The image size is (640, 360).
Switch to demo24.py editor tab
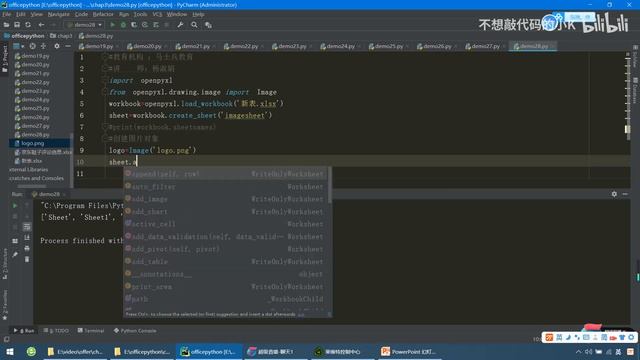point(341,47)
